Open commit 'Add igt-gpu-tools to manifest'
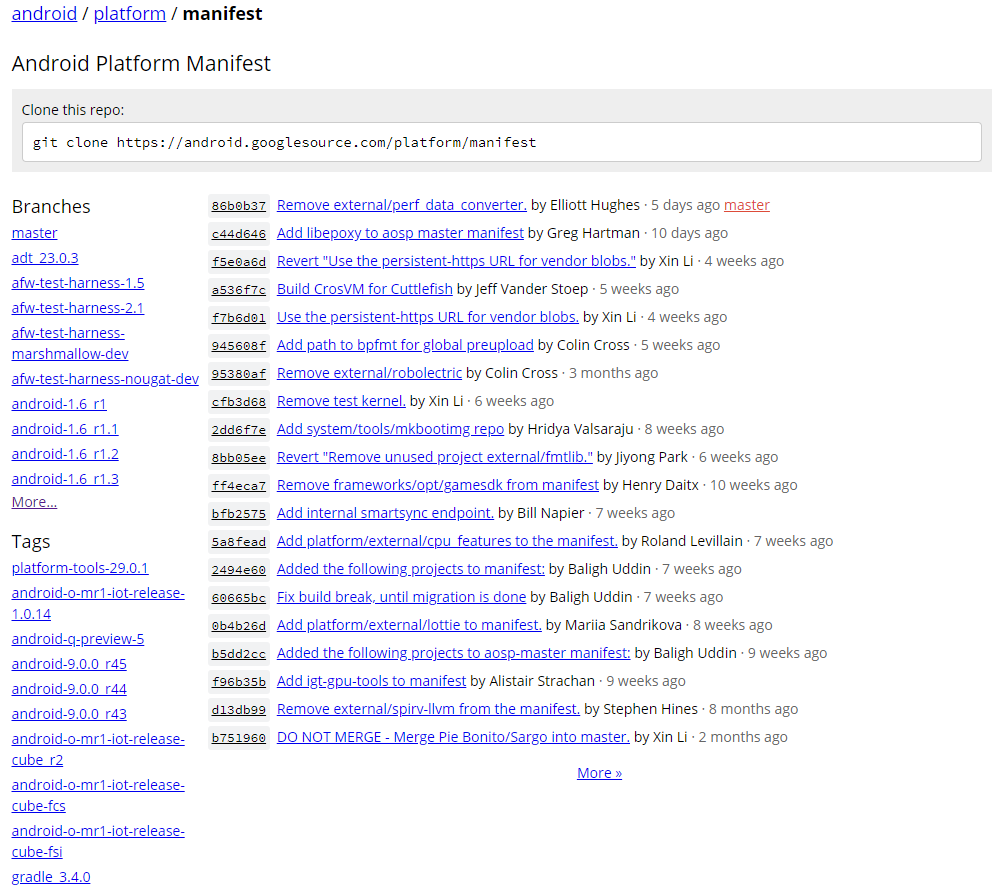Viewport: 1005px width, 891px height. [371, 681]
